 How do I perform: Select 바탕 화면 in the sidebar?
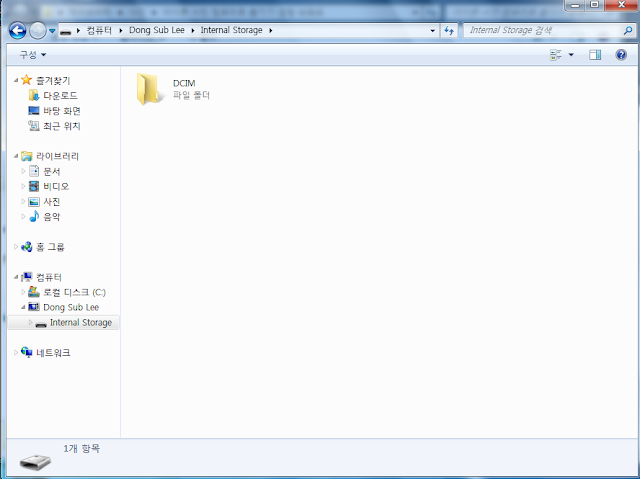[x=61, y=111]
